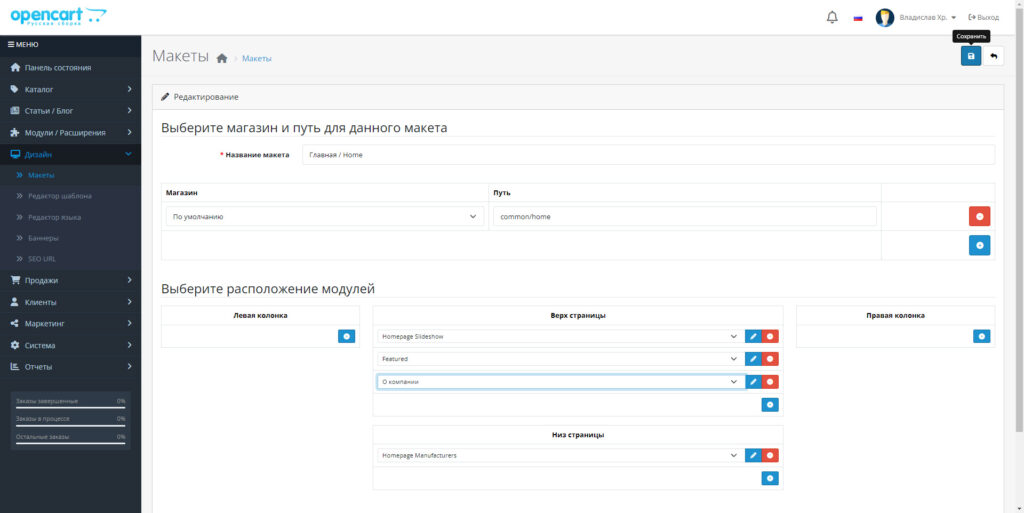Click the Выберите расположение модулей heading

(x=268, y=288)
